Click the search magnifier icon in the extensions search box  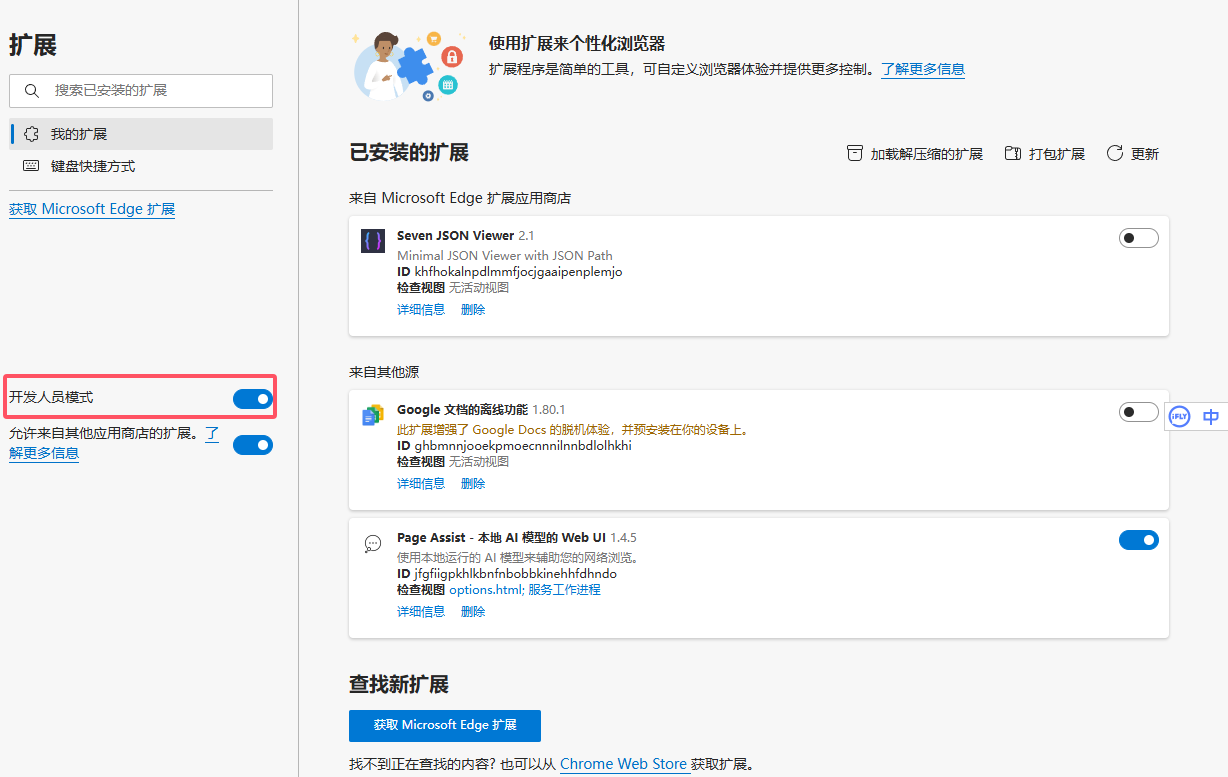(x=32, y=91)
